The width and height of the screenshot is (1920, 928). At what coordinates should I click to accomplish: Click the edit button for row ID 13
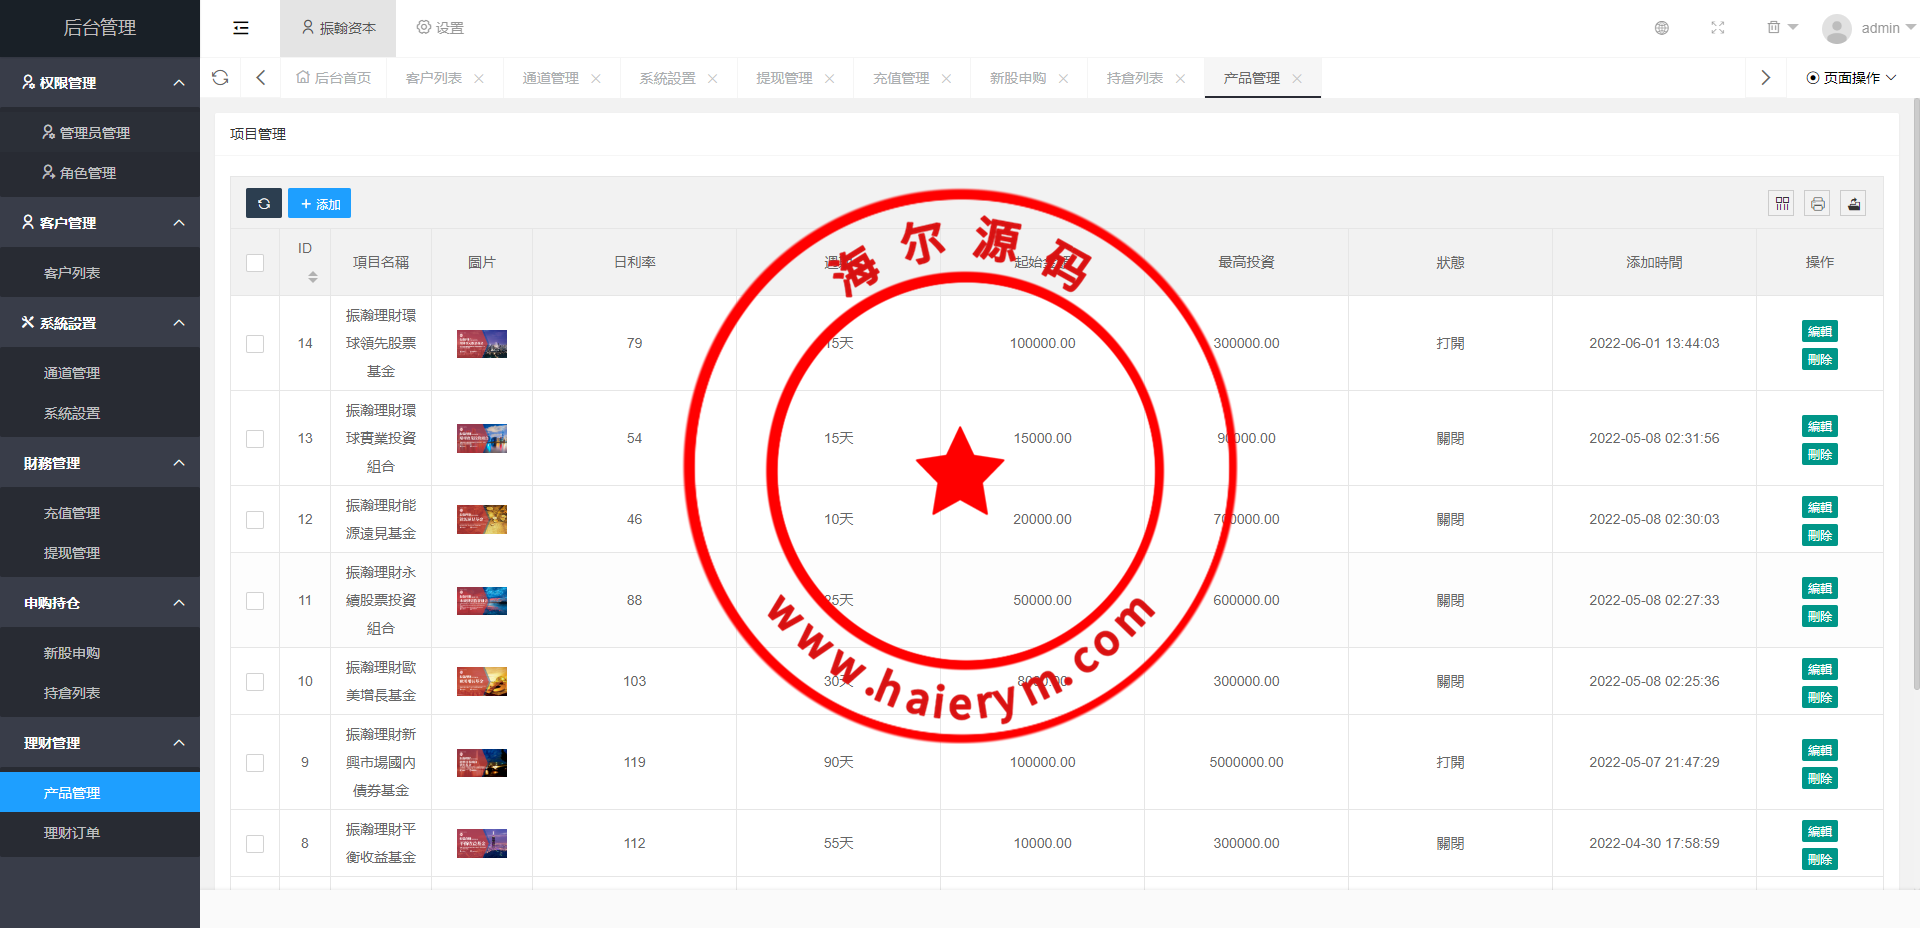[1819, 426]
